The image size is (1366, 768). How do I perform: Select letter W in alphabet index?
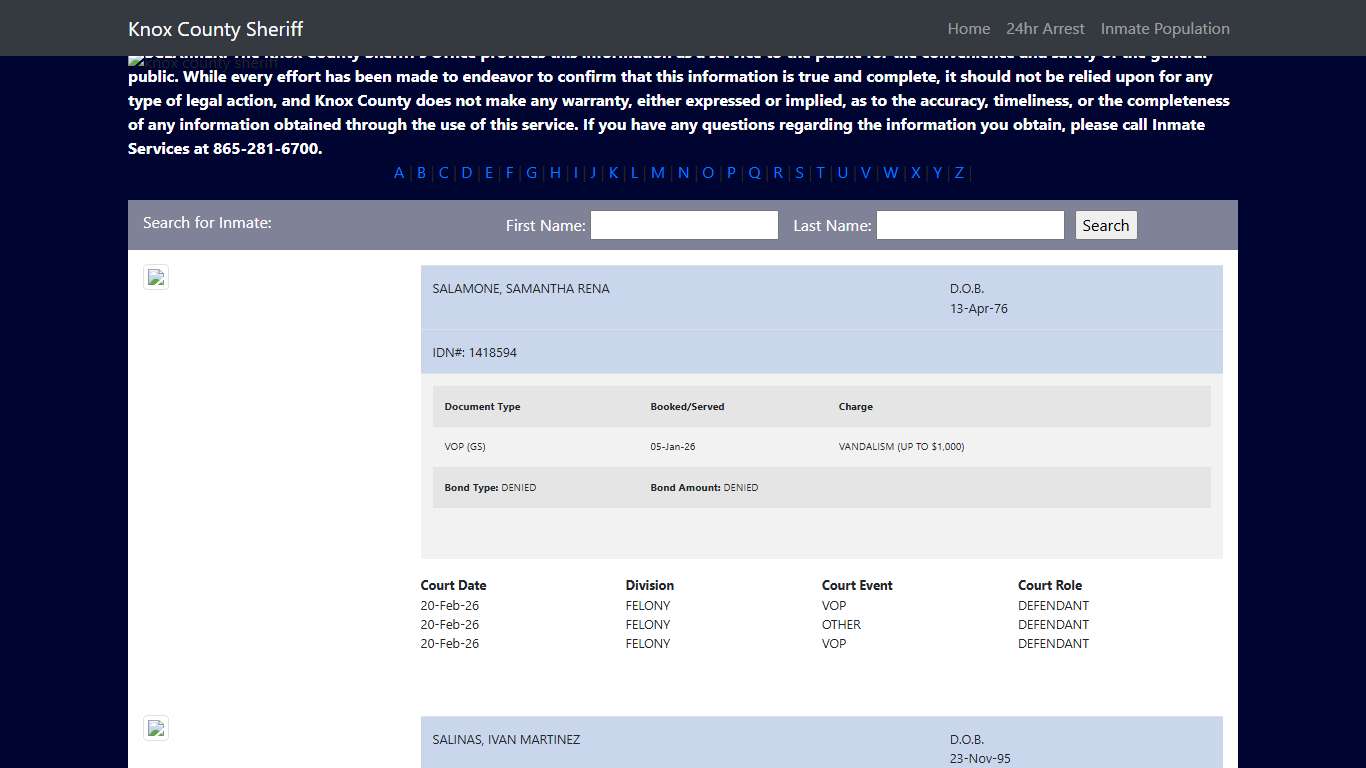890,173
